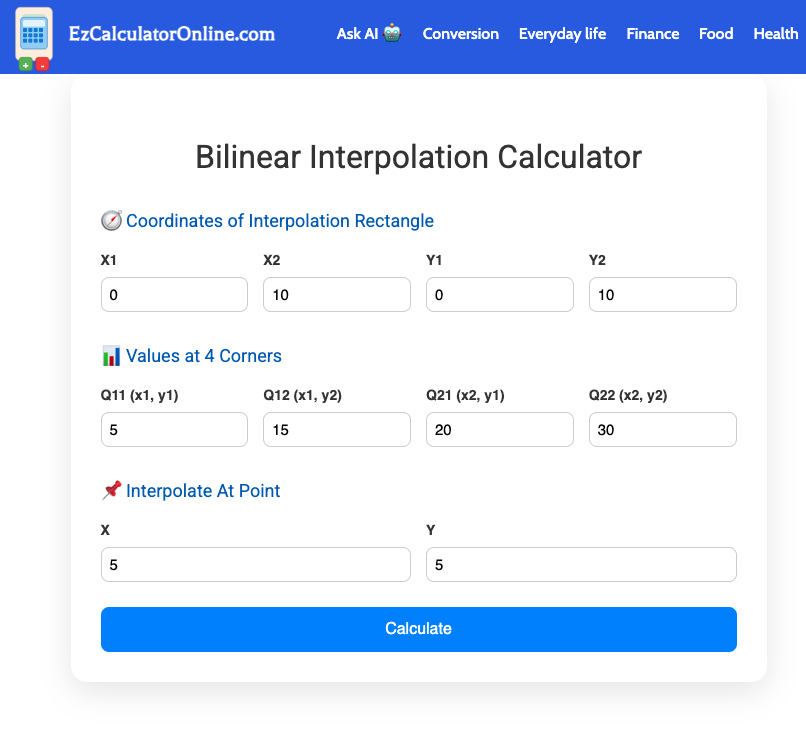Open the Health navigation link

(775, 33)
